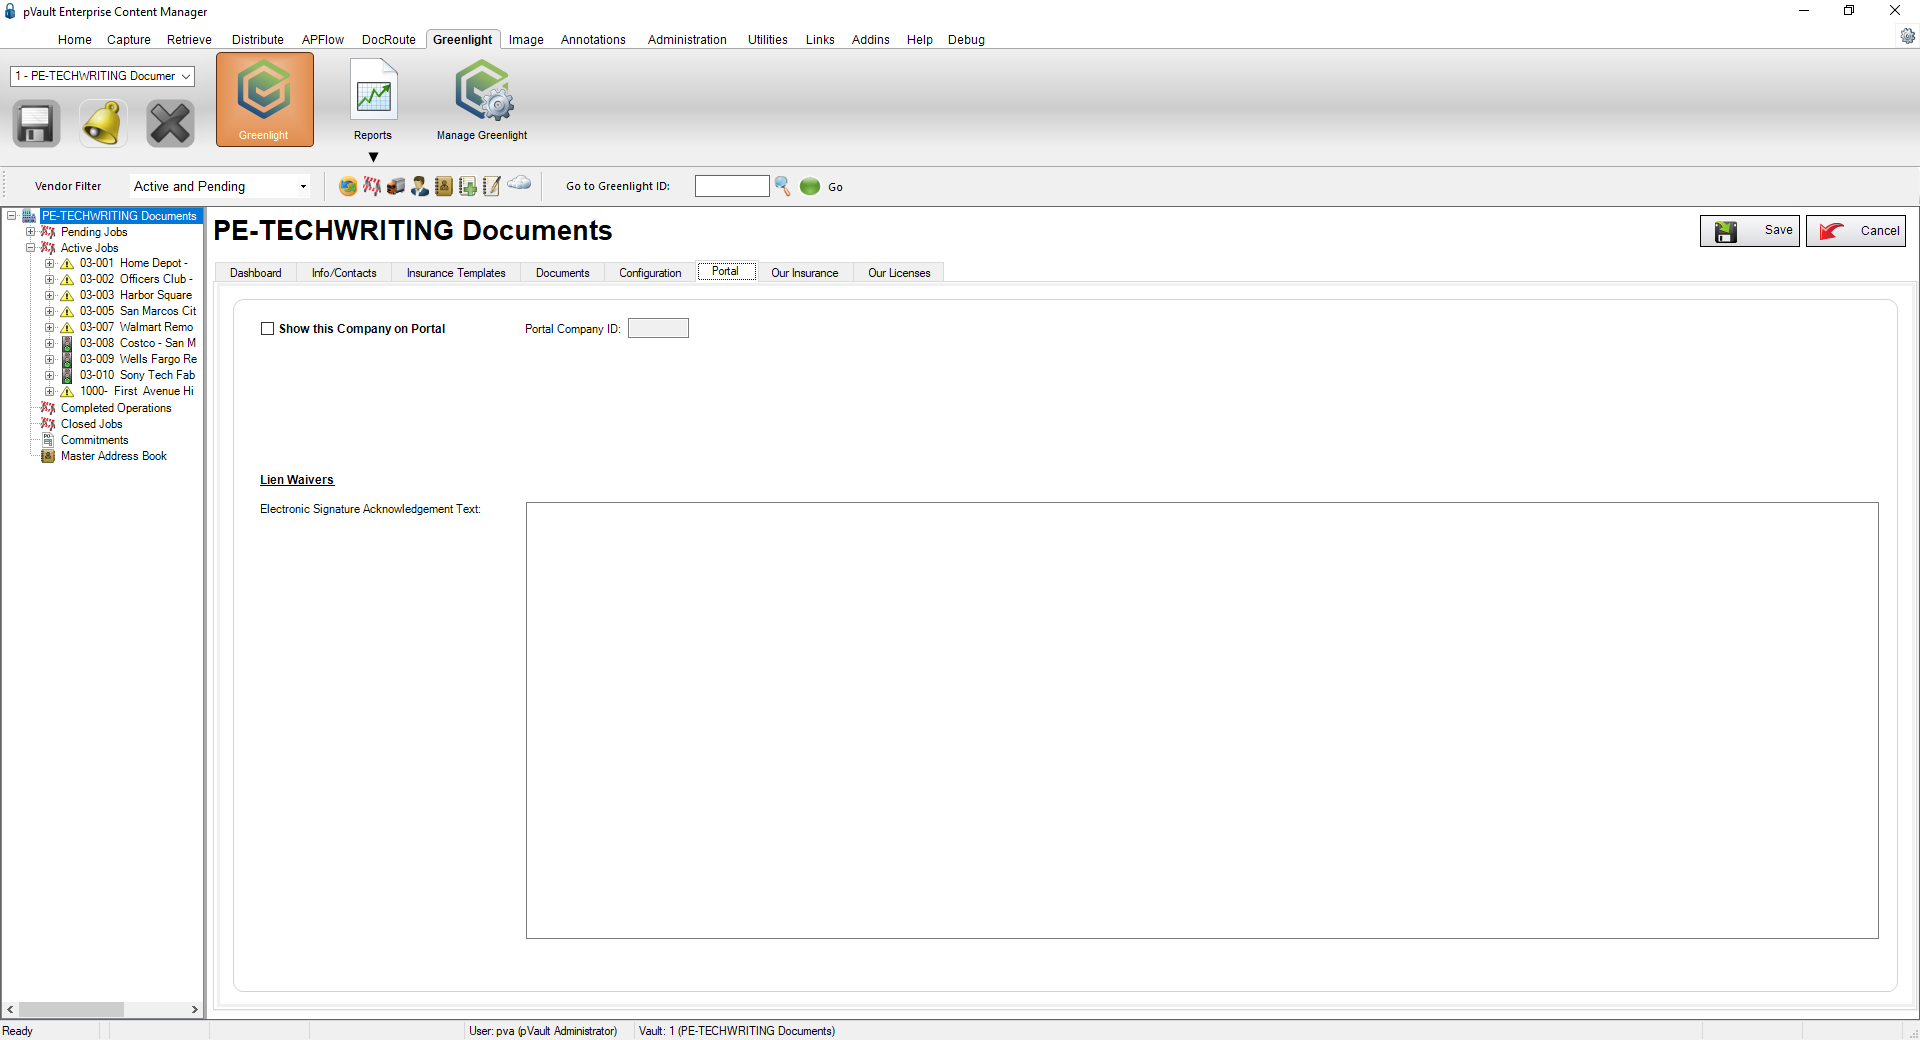This screenshot has height=1040, width=1920.
Task: Click the golden bell notification icon
Action: [103, 124]
